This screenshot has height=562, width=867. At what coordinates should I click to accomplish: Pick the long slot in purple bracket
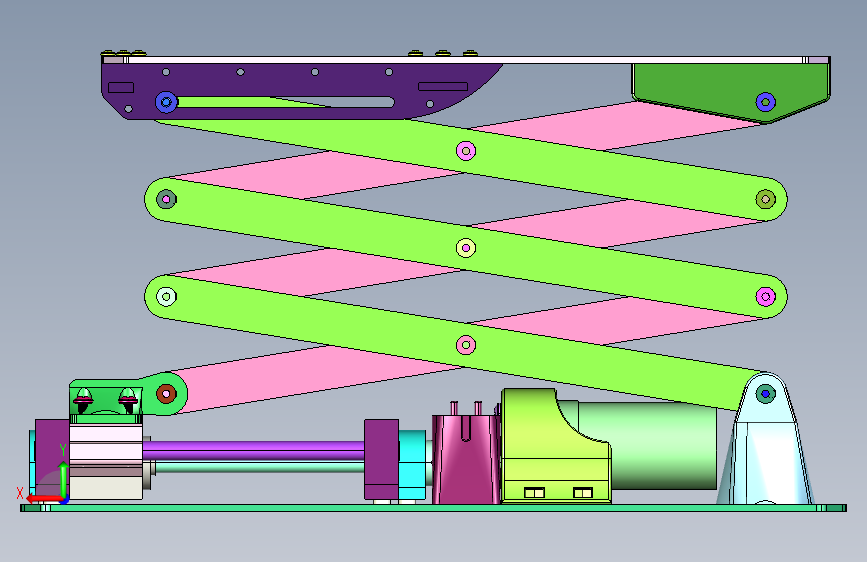286,102
